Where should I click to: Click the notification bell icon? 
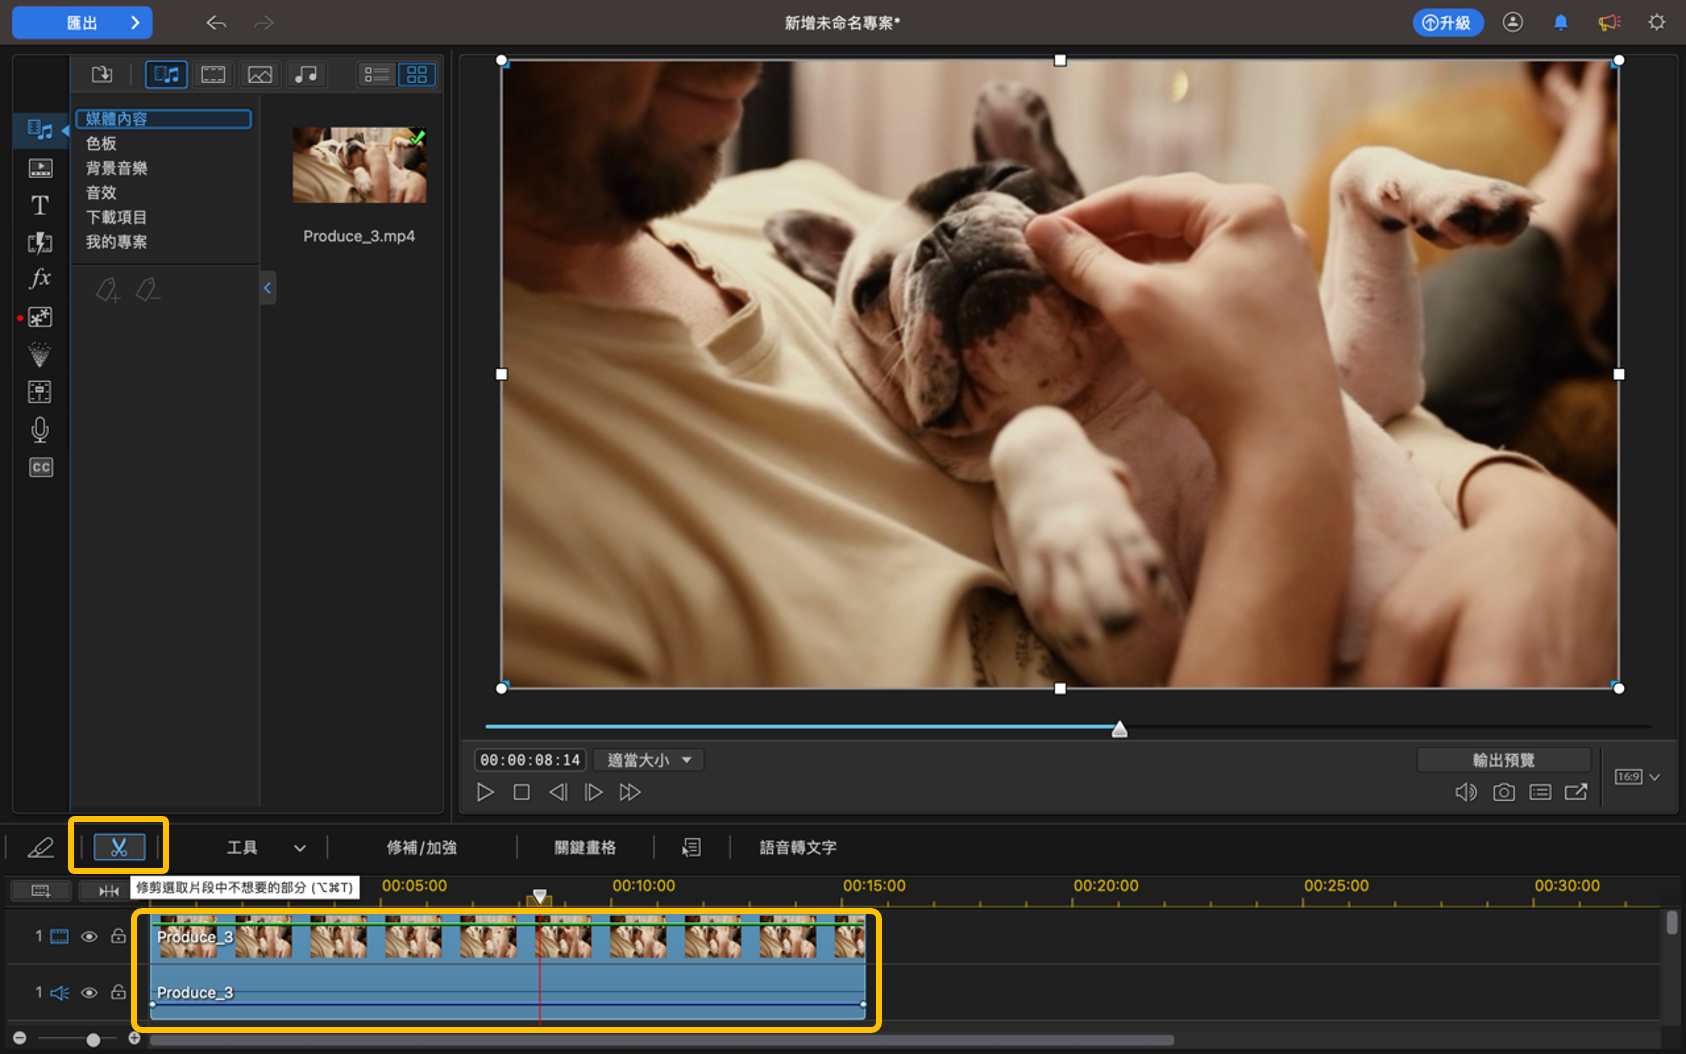(1560, 22)
